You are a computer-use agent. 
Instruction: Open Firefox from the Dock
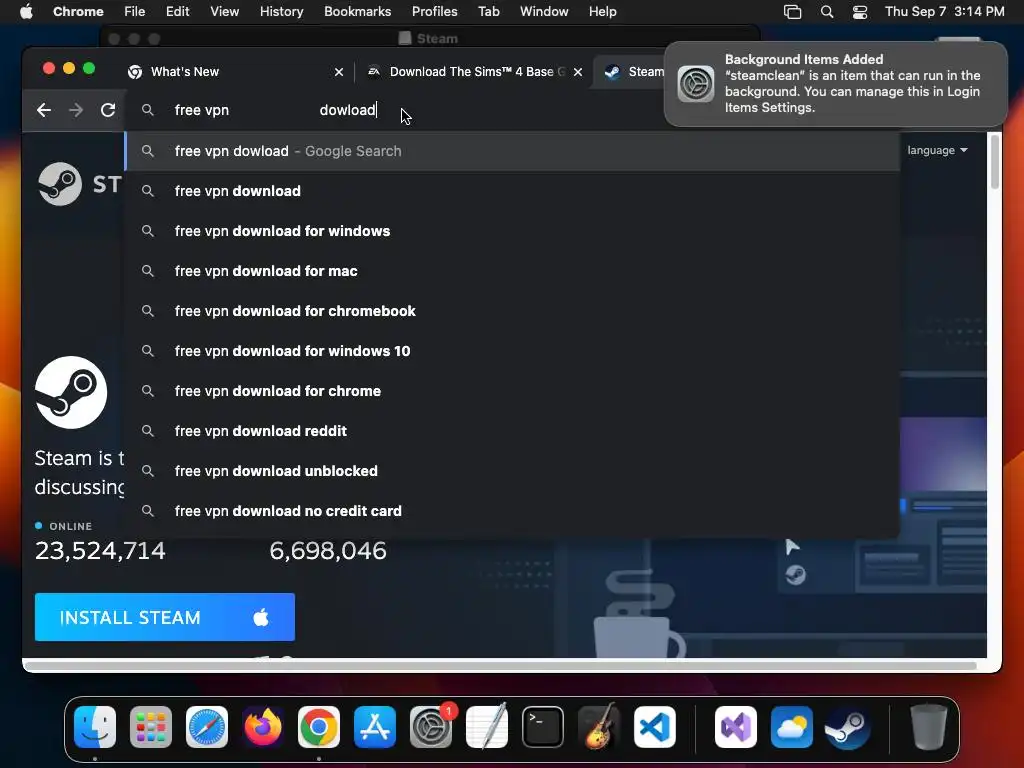point(263,727)
